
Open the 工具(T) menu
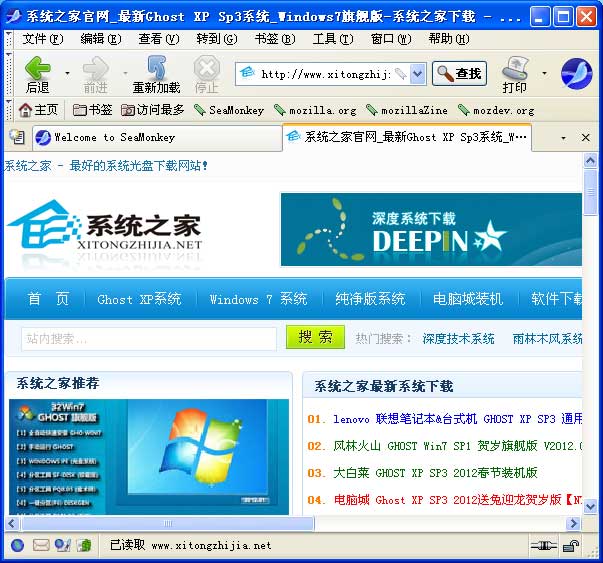pyautogui.click(x=333, y=39)
